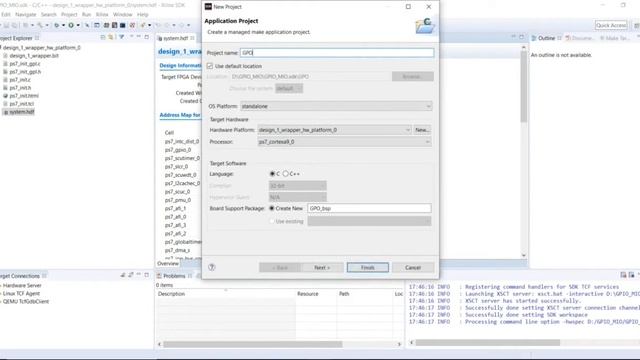Select Hardware Server in Target Connections
640x360 pixels.
[22, 285]
